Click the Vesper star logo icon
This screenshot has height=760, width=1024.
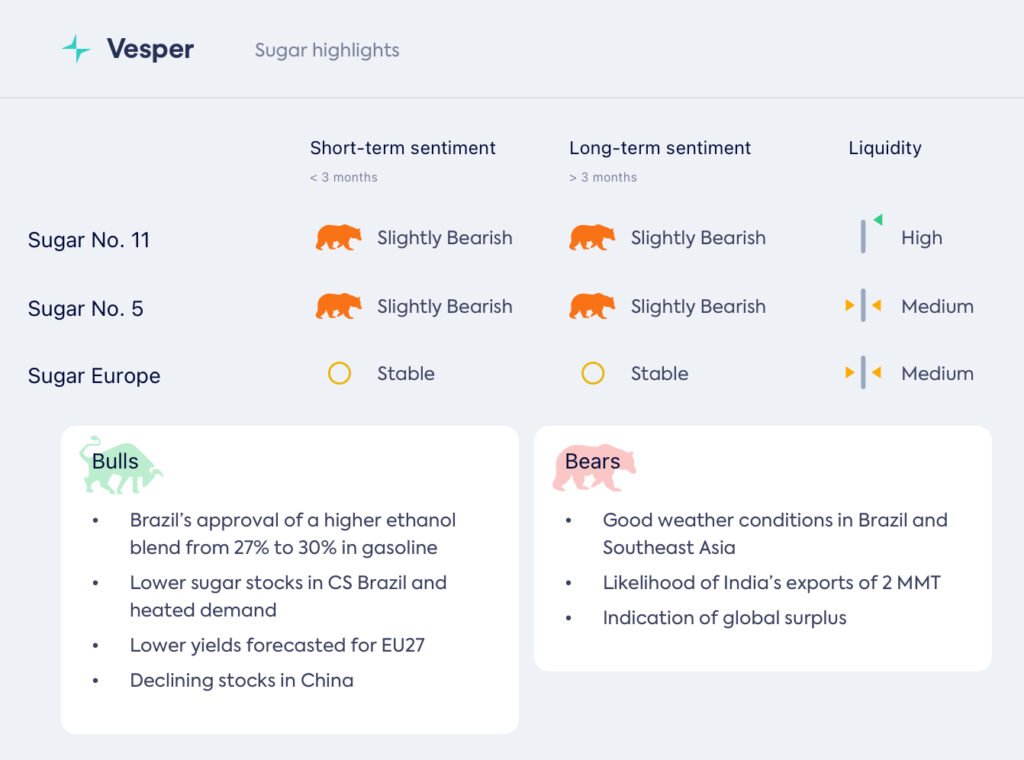(76, 49)
